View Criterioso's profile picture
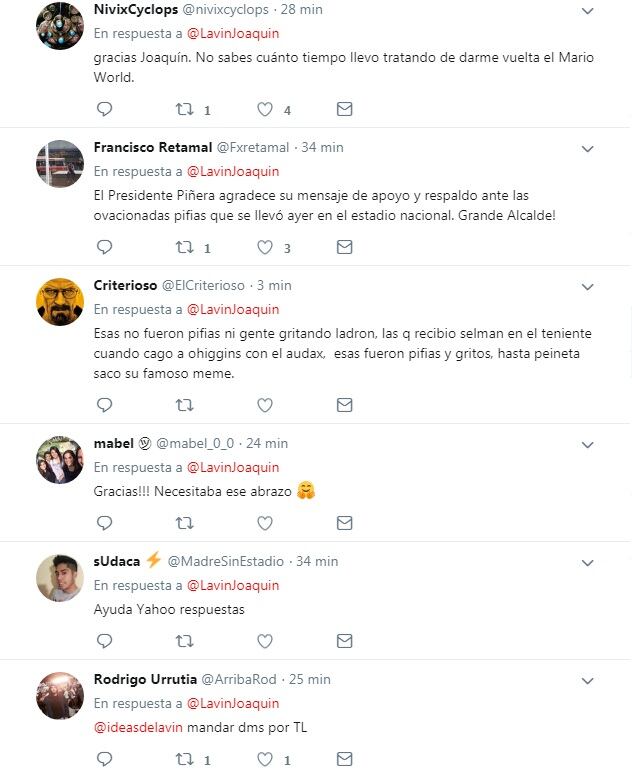Image resolution: width=632 pixels, height=774 pixels. coord(60,302)
